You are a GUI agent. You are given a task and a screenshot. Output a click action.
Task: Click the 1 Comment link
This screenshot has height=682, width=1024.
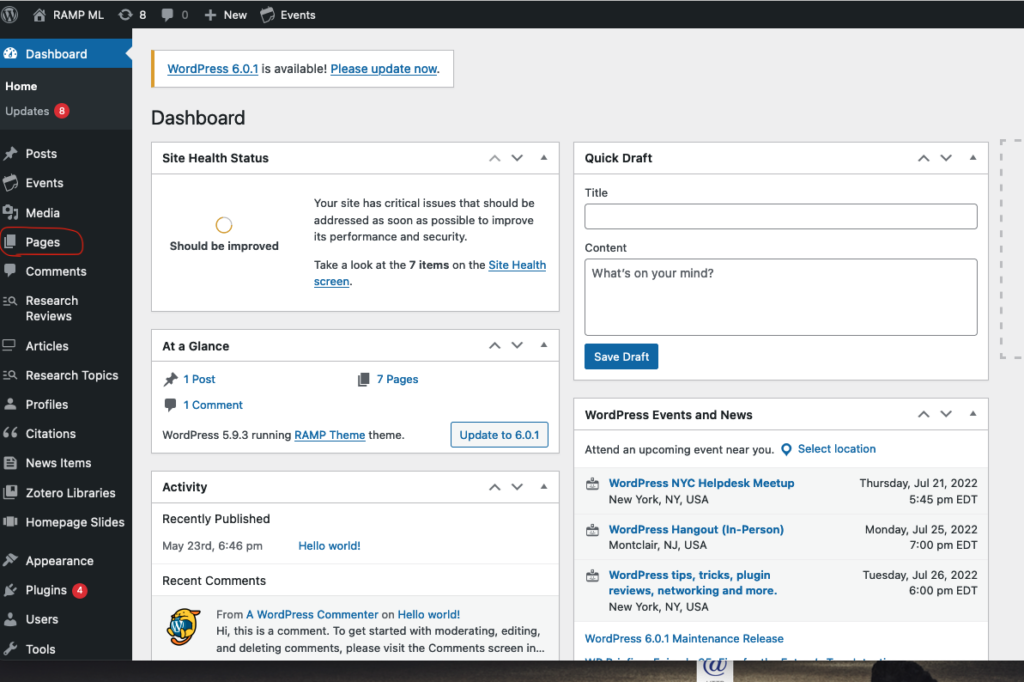[213, 405]
